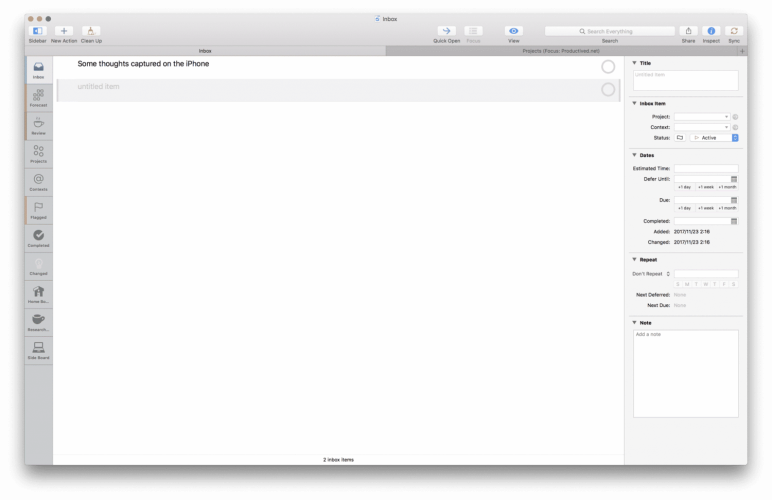Collapse the Dates inspector section
Image resolution: width=772 pixels, height=500 pixels.
634,155
